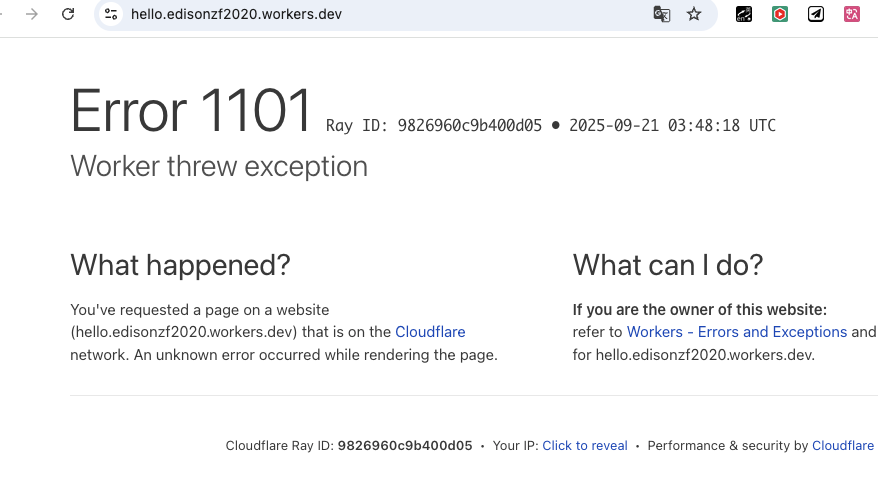Click 'for hello.edisonzf2020.workers.dev.' text

693,355
